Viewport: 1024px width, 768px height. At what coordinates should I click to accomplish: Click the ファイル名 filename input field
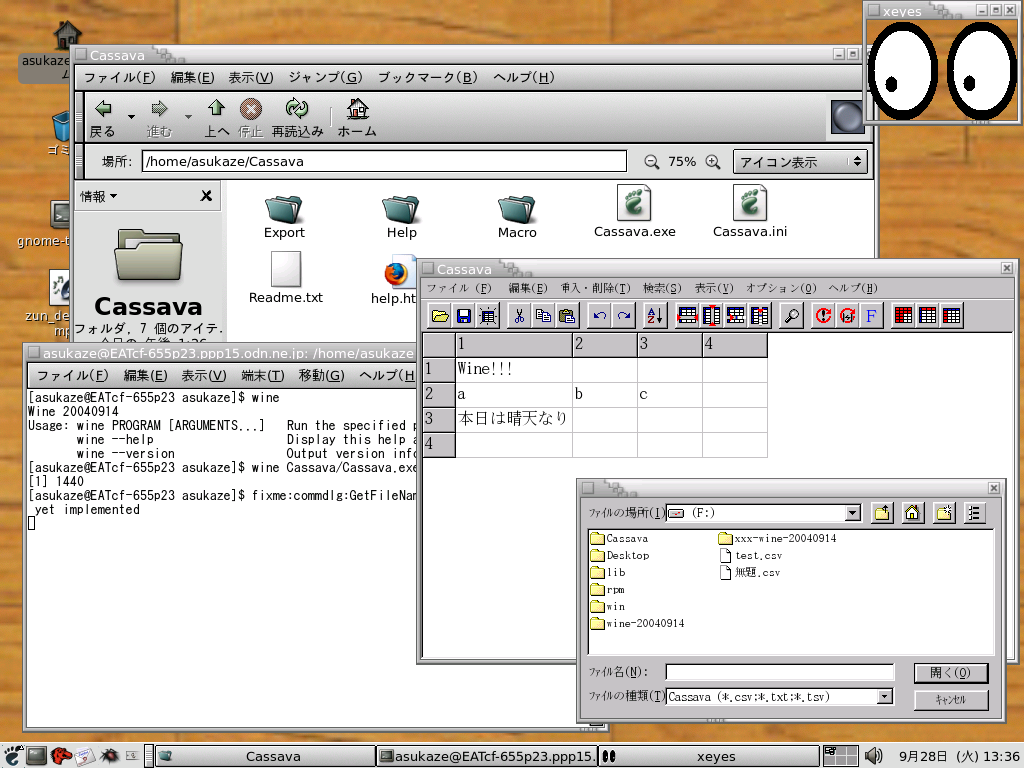tap(780, 673)
